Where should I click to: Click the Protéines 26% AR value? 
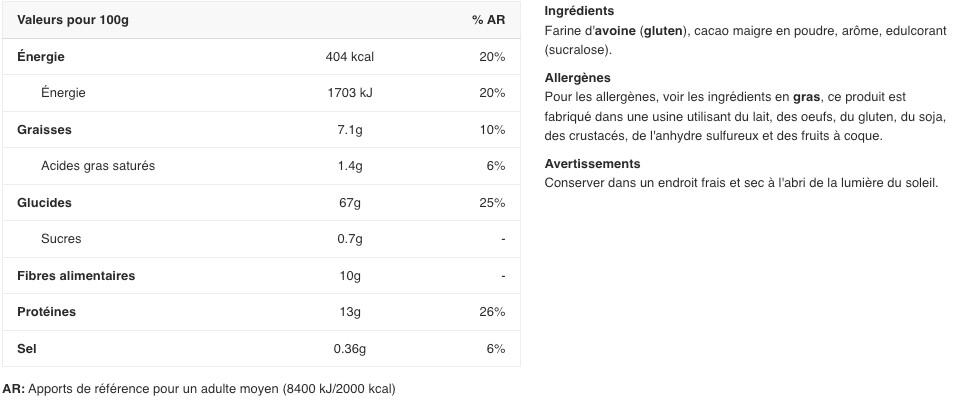click(x=492, y=312)
